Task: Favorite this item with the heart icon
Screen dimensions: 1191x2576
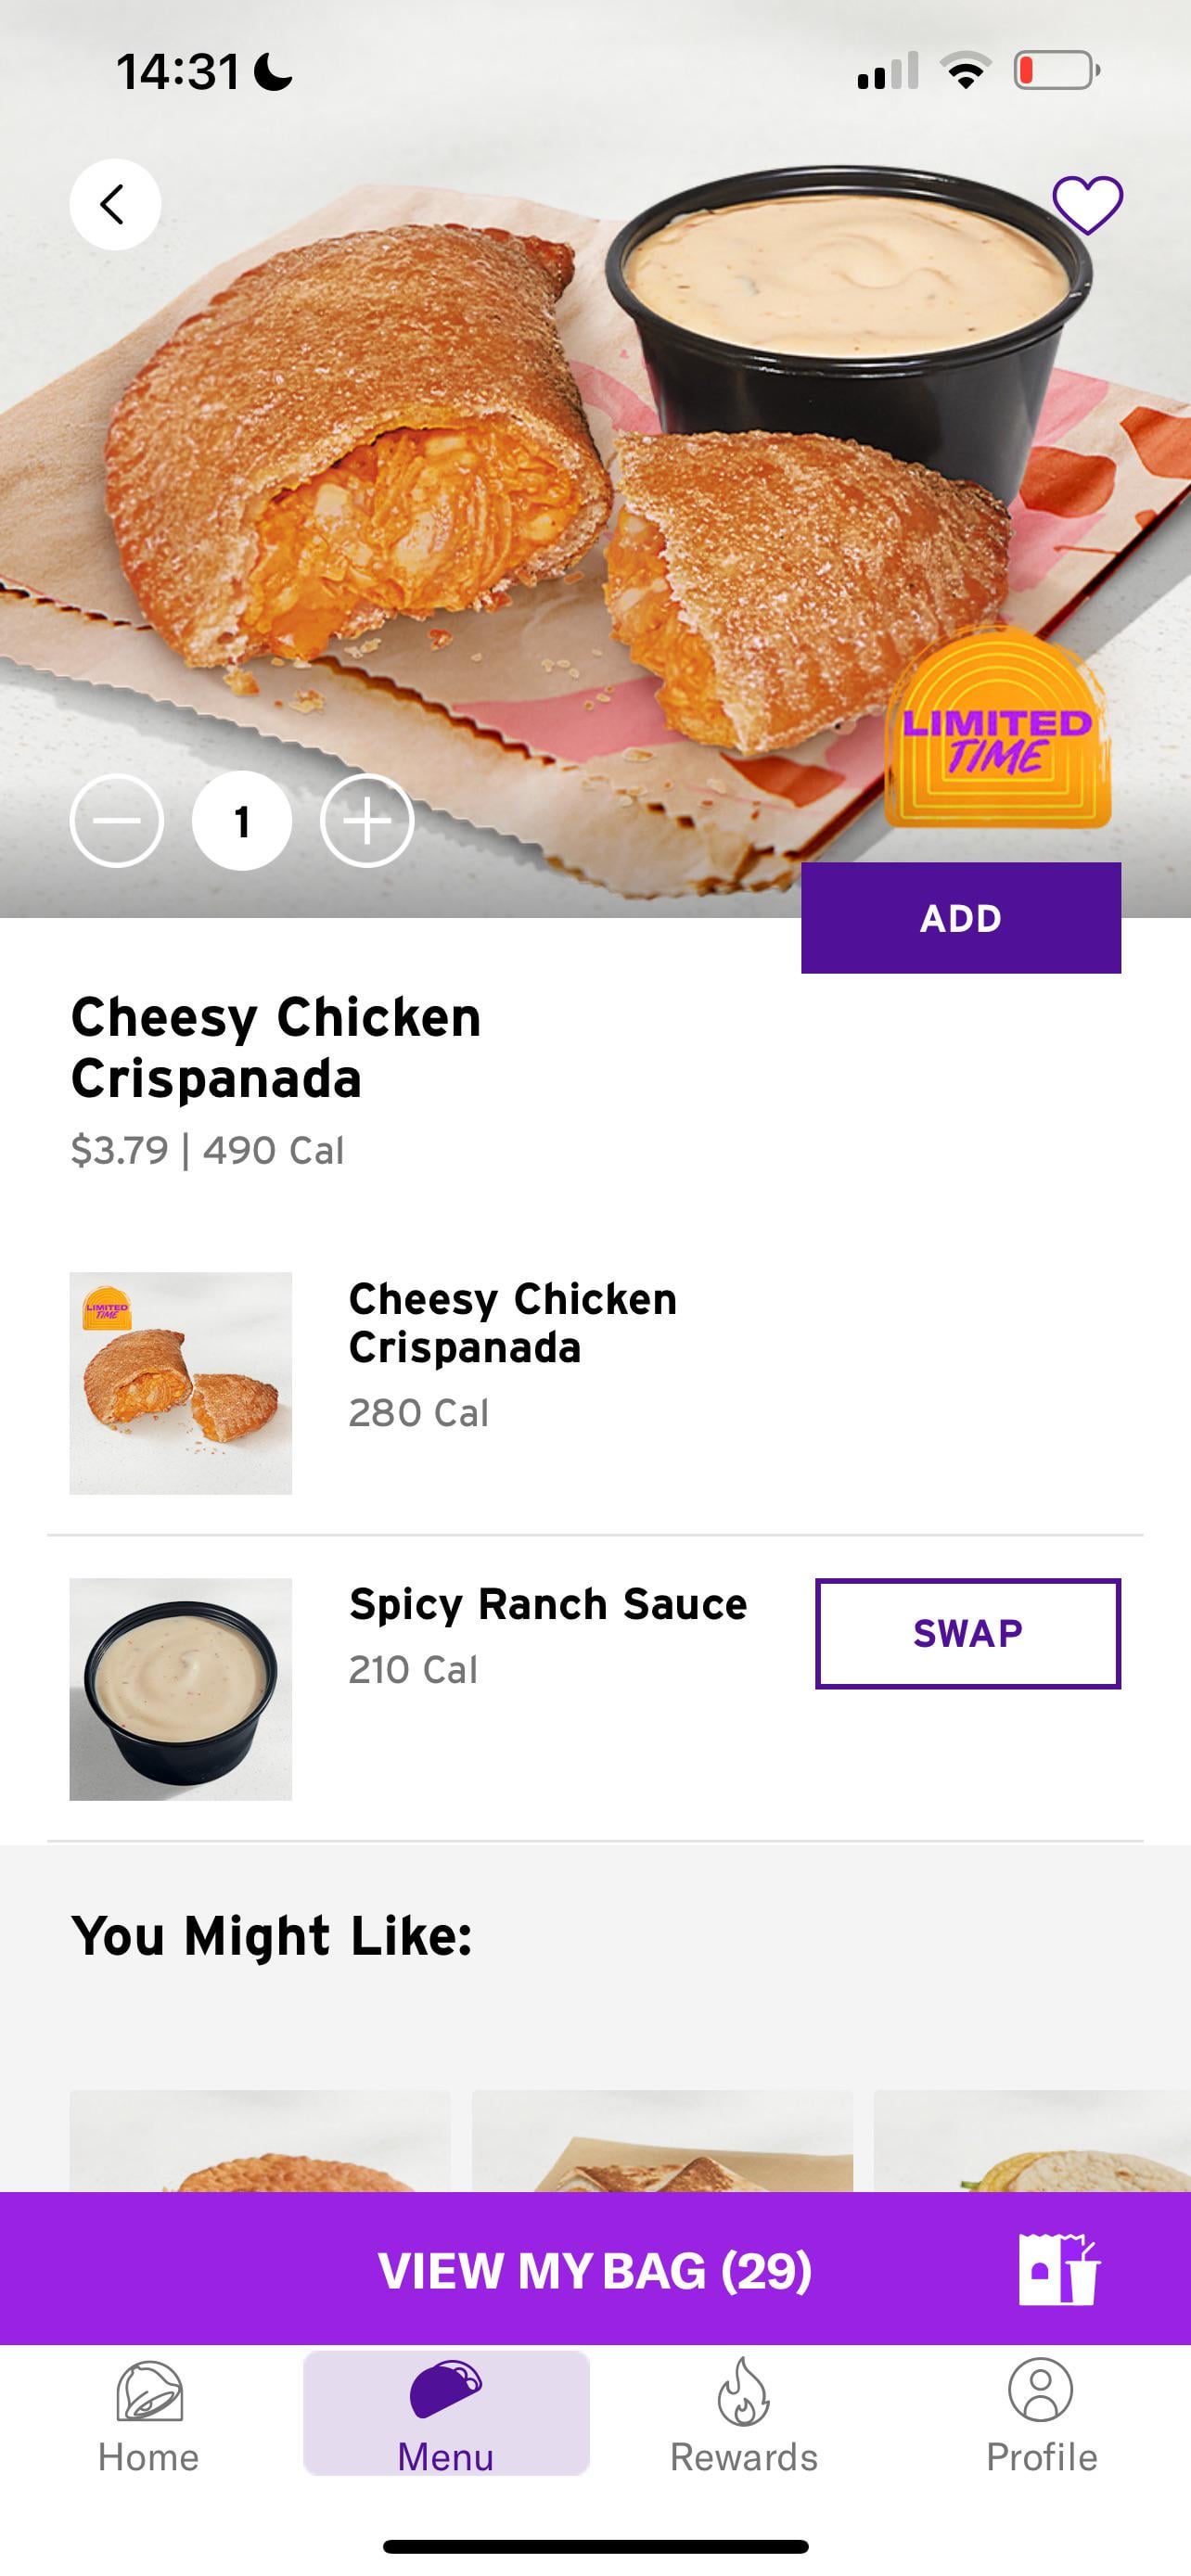Action: (1087, 204)
